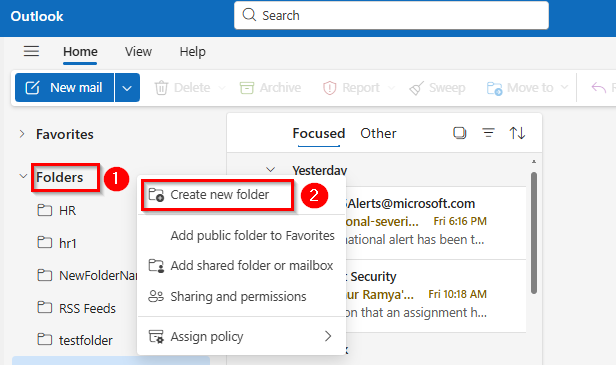The image size is (616, 365).
Task: Open the Help ribbon tab
Action: coord(192,51)
